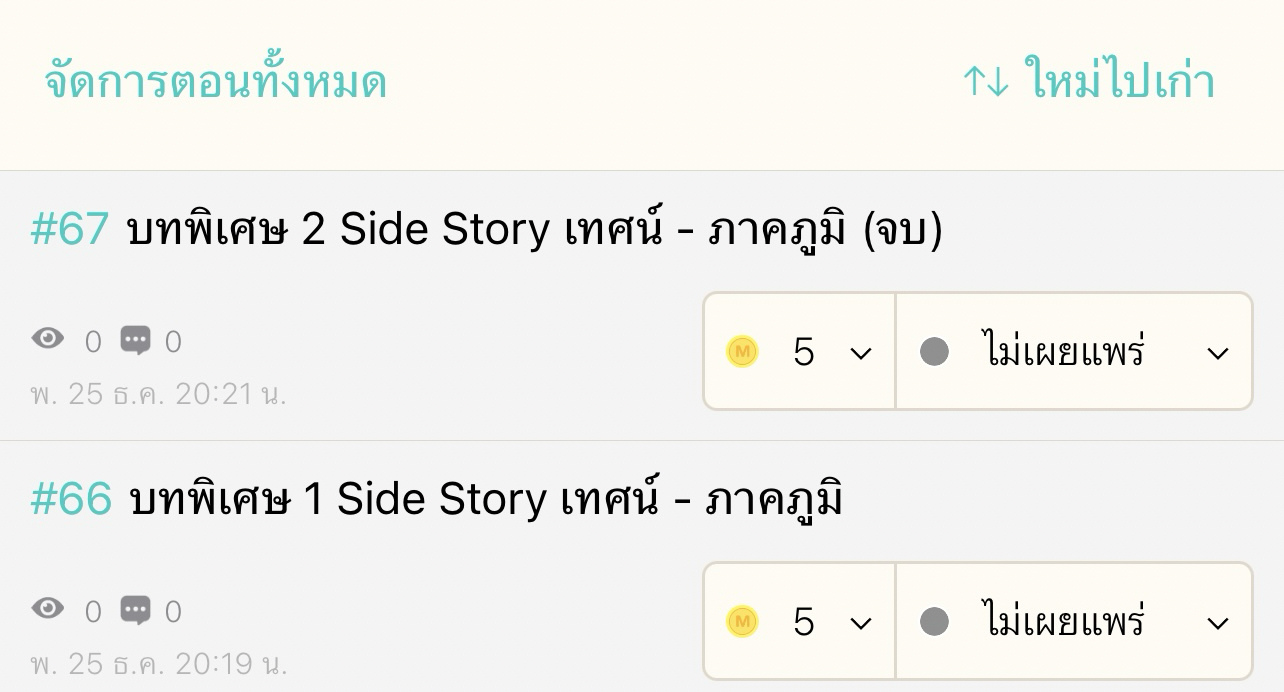Open chapter #66 บทพิเศษ 1 Side Story

click(485, 499)
